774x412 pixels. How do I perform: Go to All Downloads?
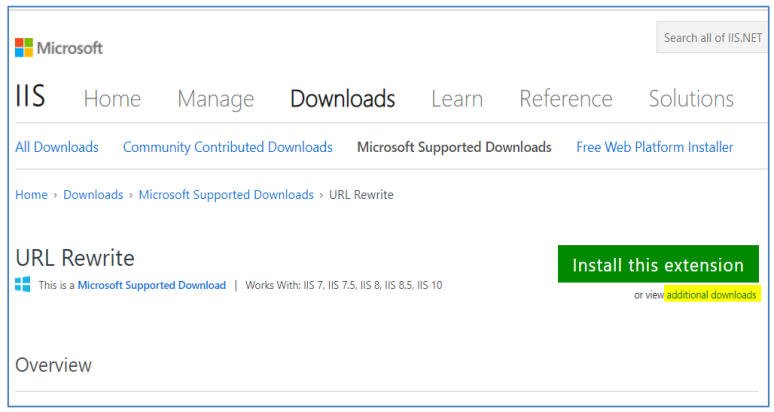[x=57, y=147]
